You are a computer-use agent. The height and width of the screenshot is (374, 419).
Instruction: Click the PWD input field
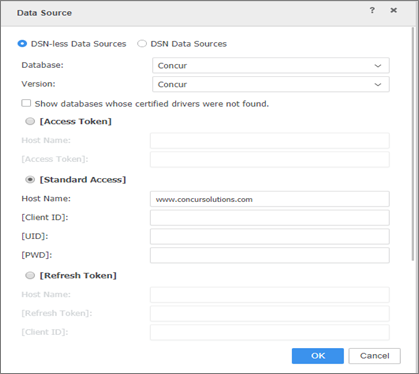coord(270,255)
